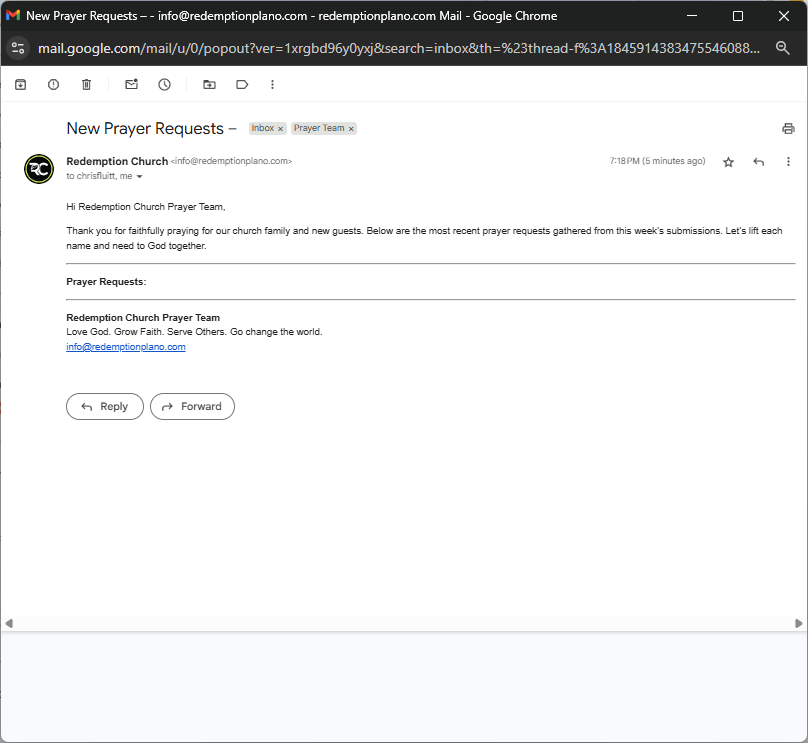Remove the Prayer Team label

pyautogui.click(x=351, y=129)
